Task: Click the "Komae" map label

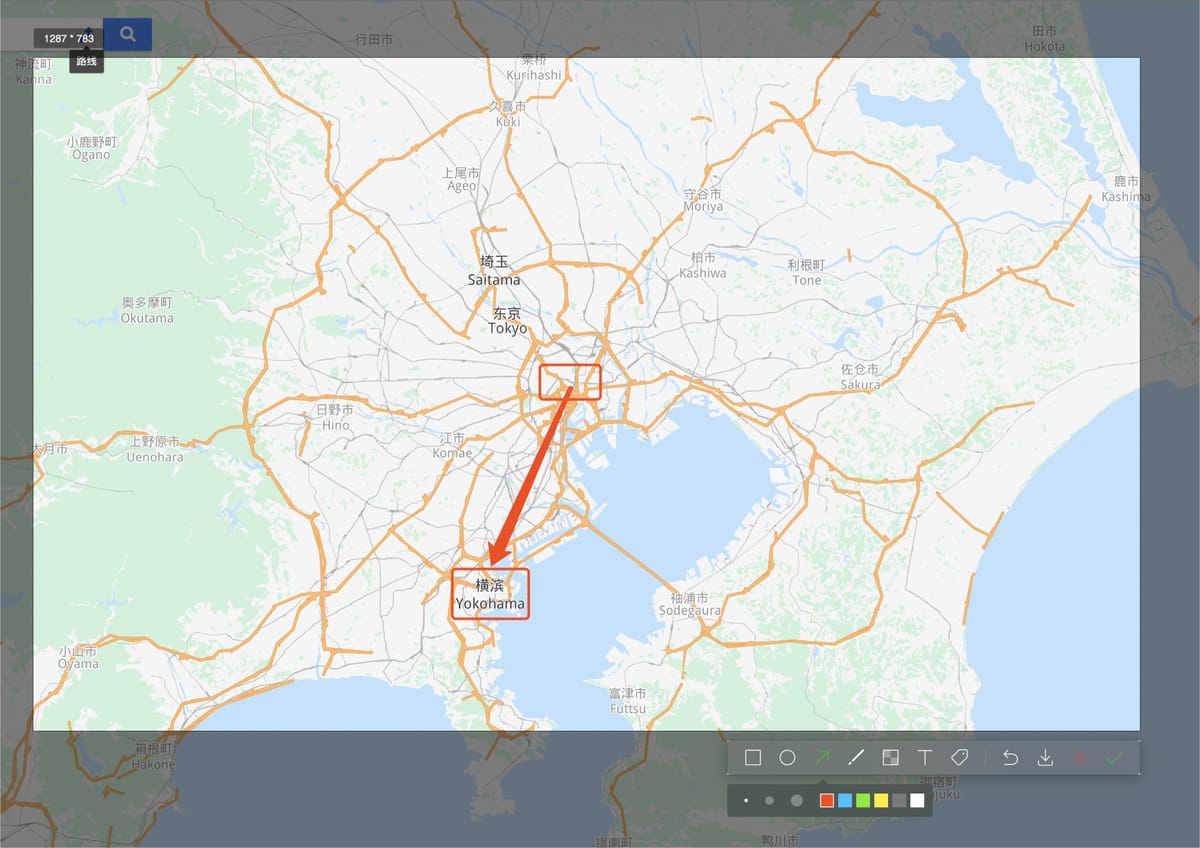Action: point(452,453)
